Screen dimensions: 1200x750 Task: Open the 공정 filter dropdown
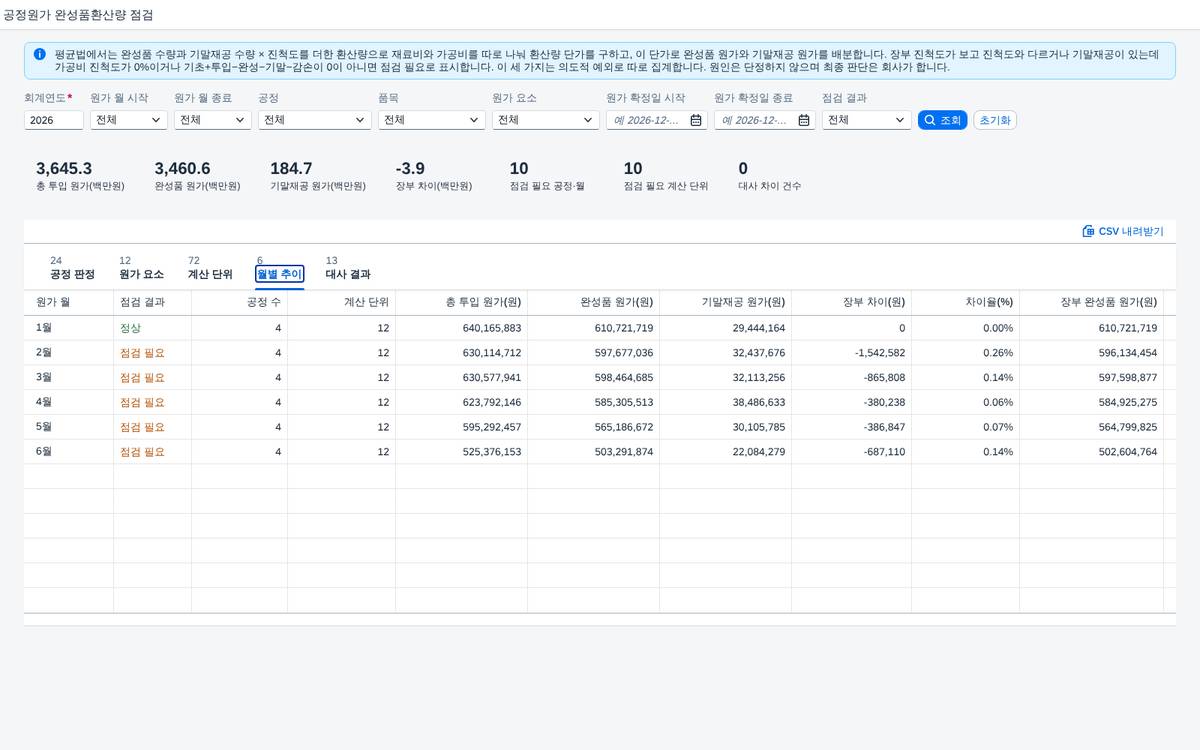click(x=315, y=120)
